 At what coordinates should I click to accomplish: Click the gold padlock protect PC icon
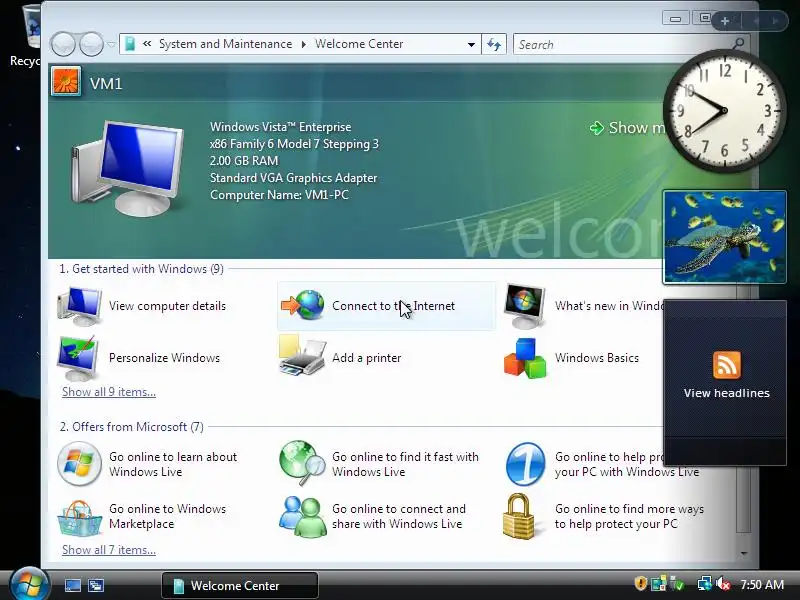coord(519,516)
